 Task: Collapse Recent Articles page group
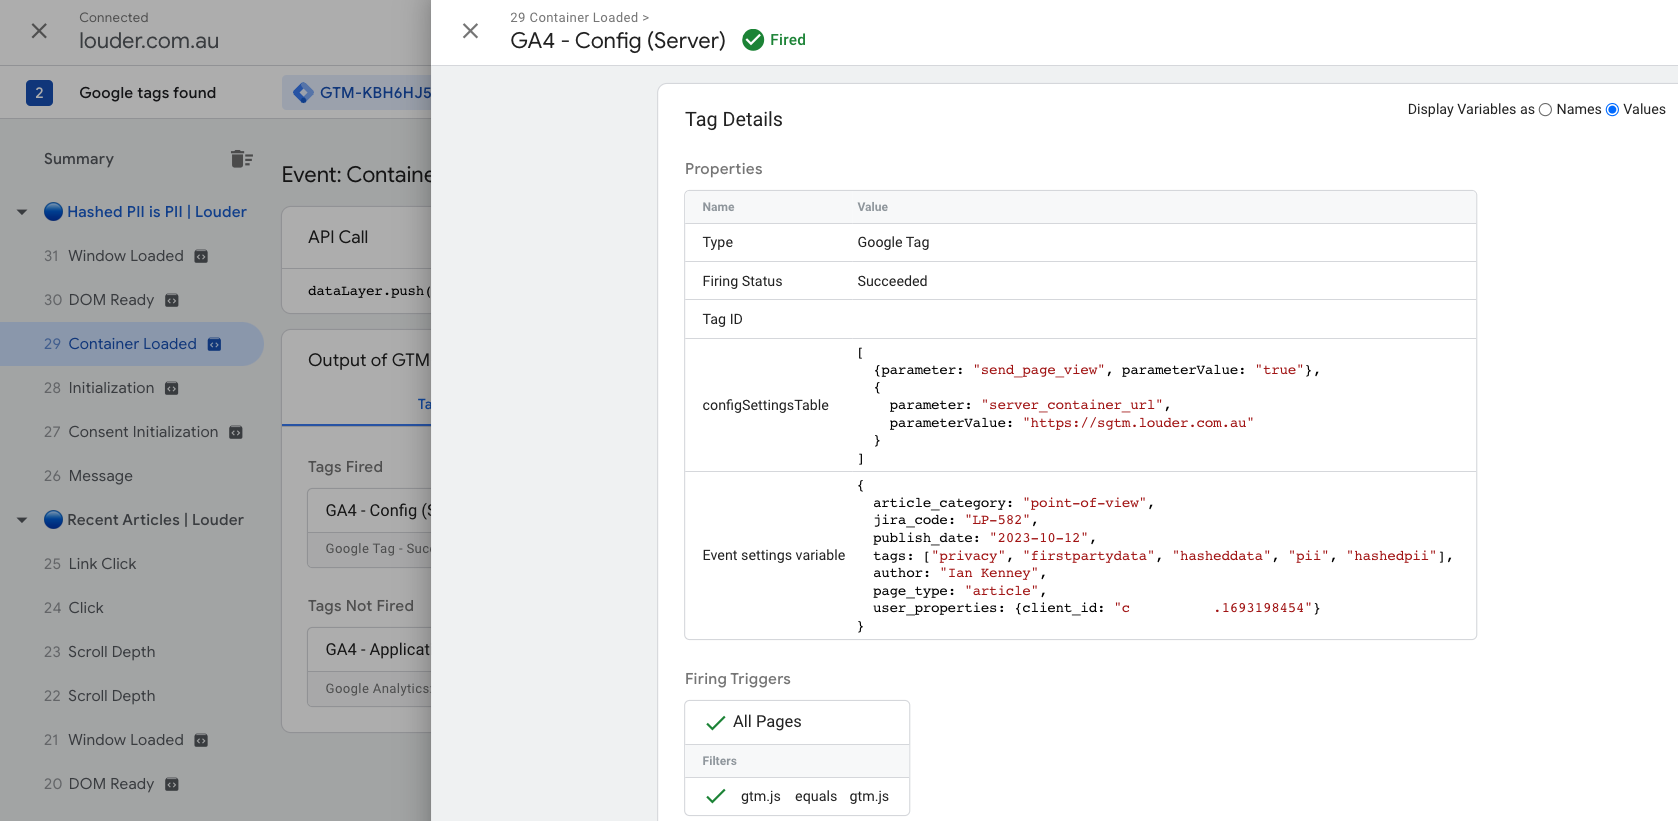pos(22,520)
